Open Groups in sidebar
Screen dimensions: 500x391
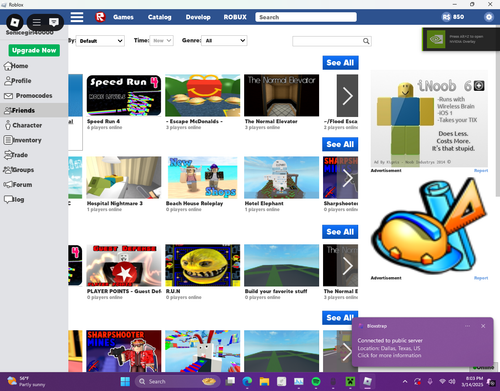[19, 170]
